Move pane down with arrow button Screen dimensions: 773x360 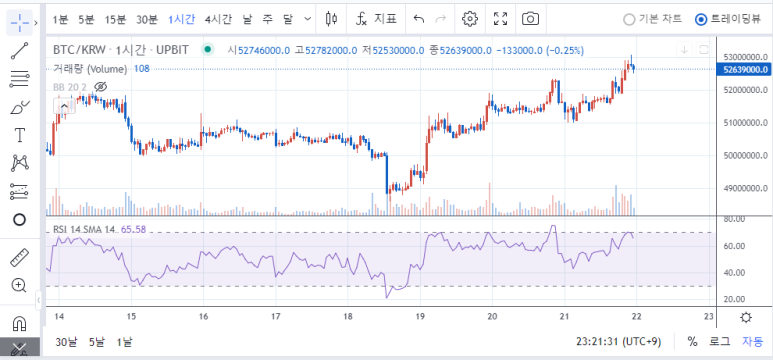click(x=684, y=49)
